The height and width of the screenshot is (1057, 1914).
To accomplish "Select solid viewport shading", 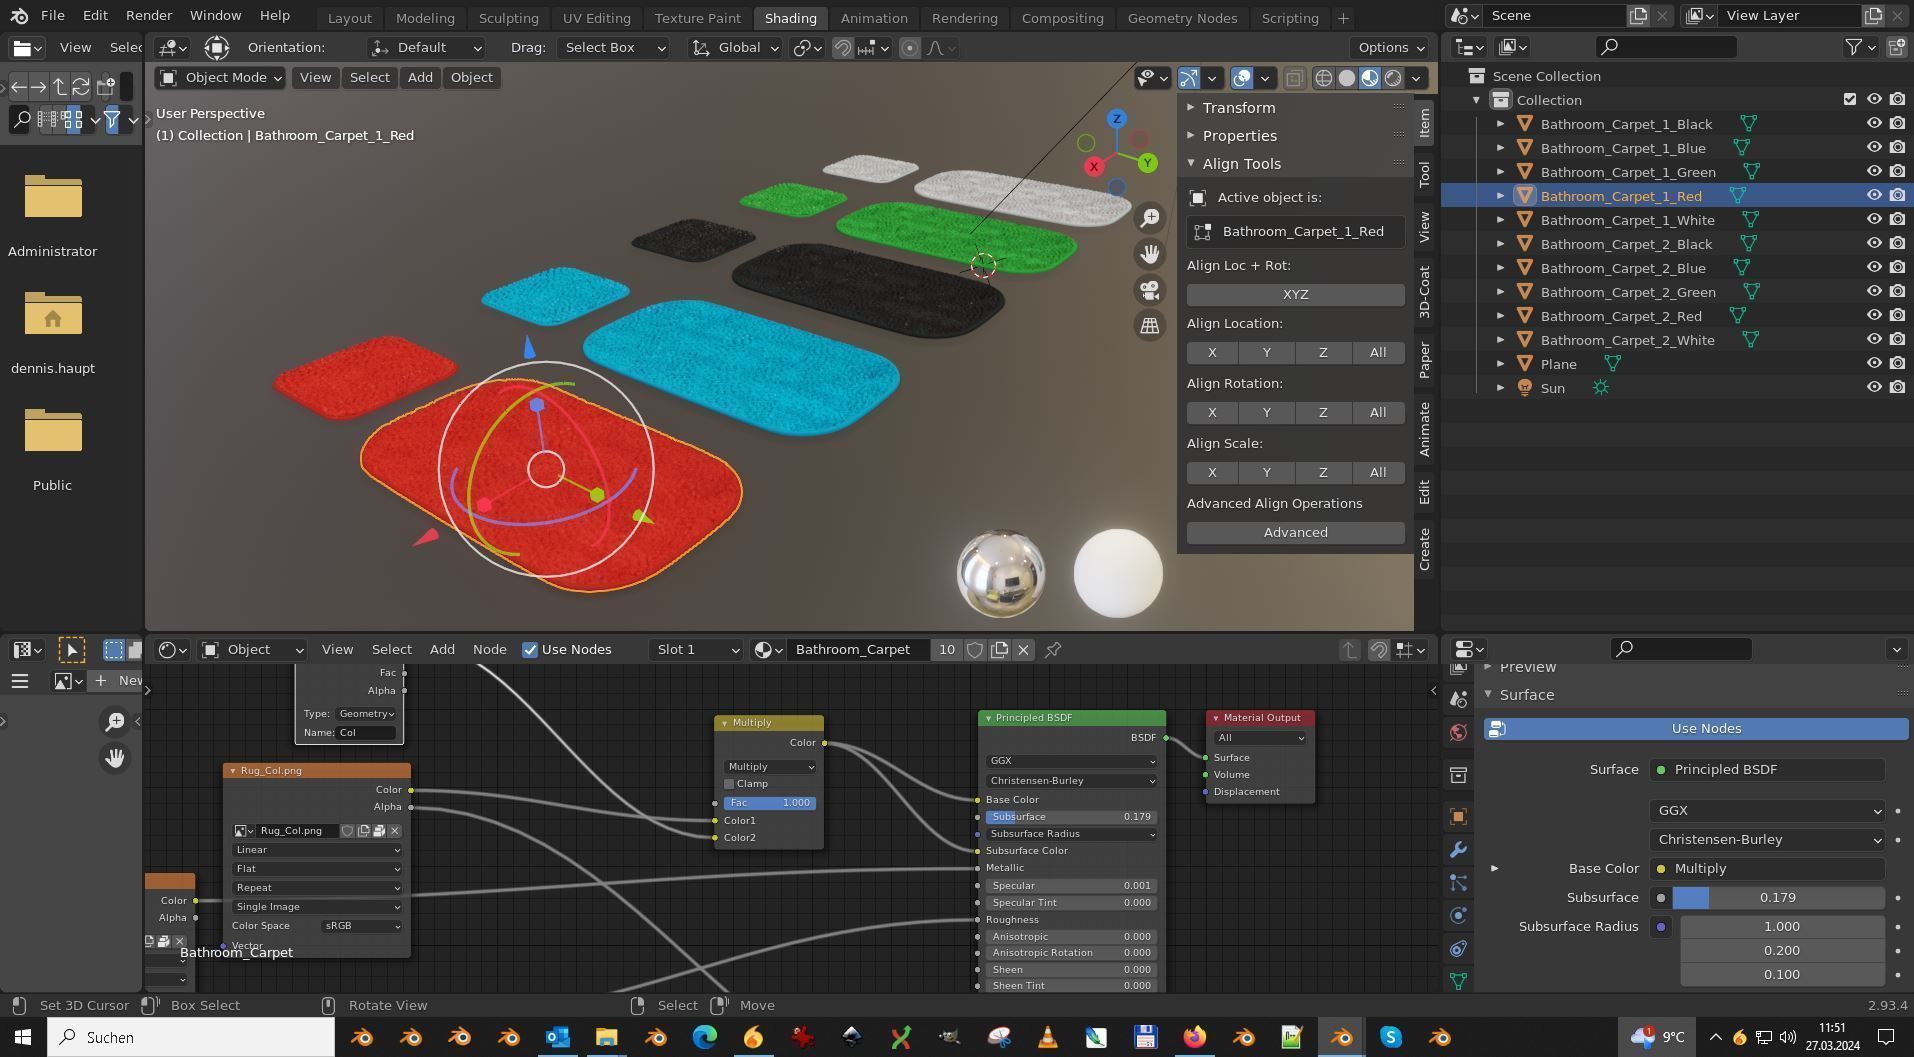I will coord(1347,78).
